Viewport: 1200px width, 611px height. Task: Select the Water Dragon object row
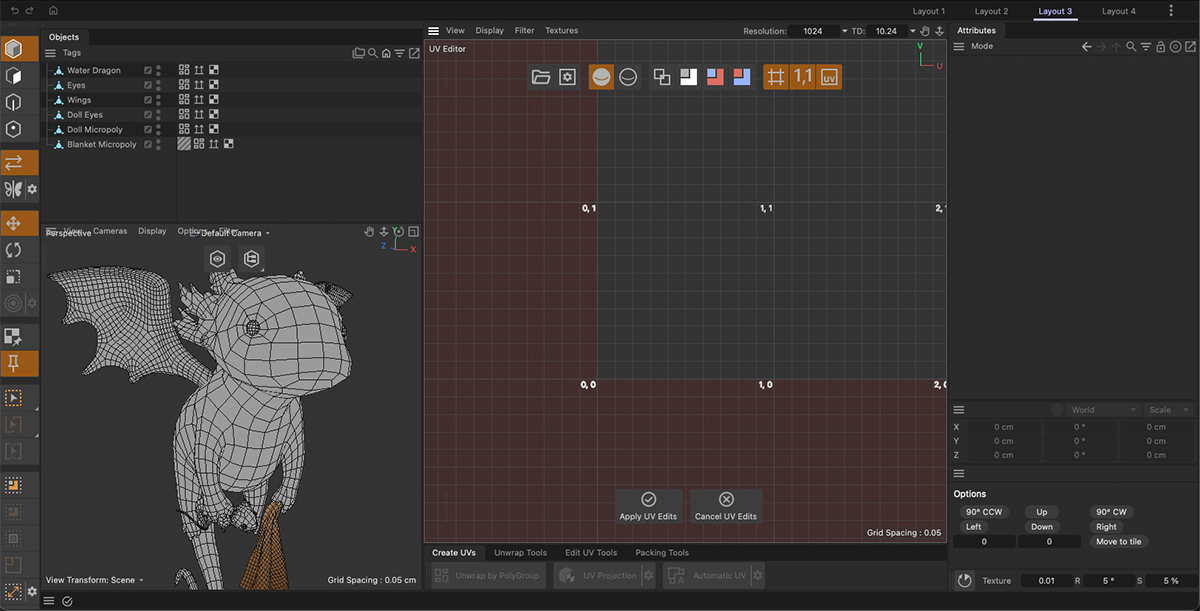coord(95,70)
